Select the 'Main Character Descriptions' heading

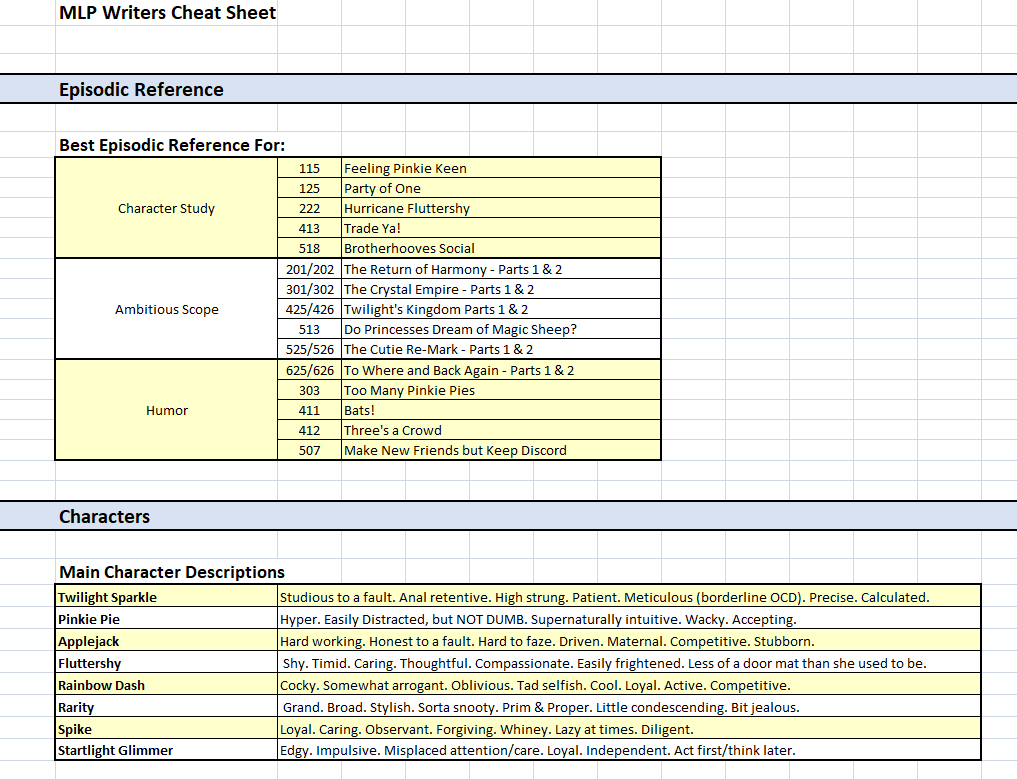pyautogui.click(x=172, y=572)
